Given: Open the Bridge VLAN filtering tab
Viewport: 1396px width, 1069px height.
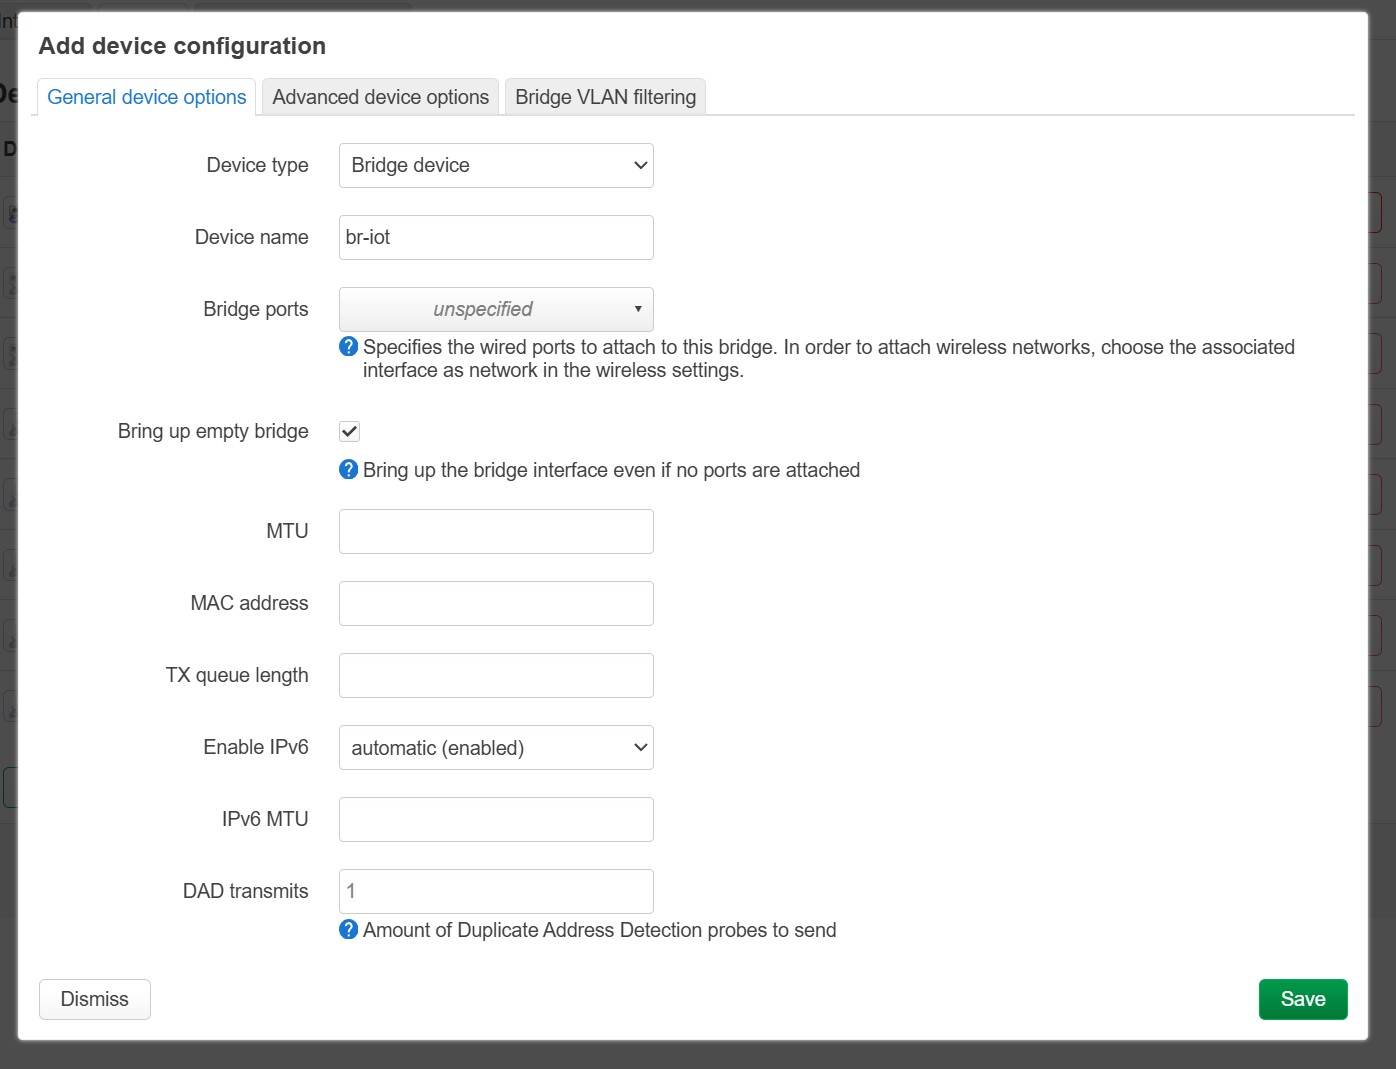Looking at the screenshot, I should point(605,97).
